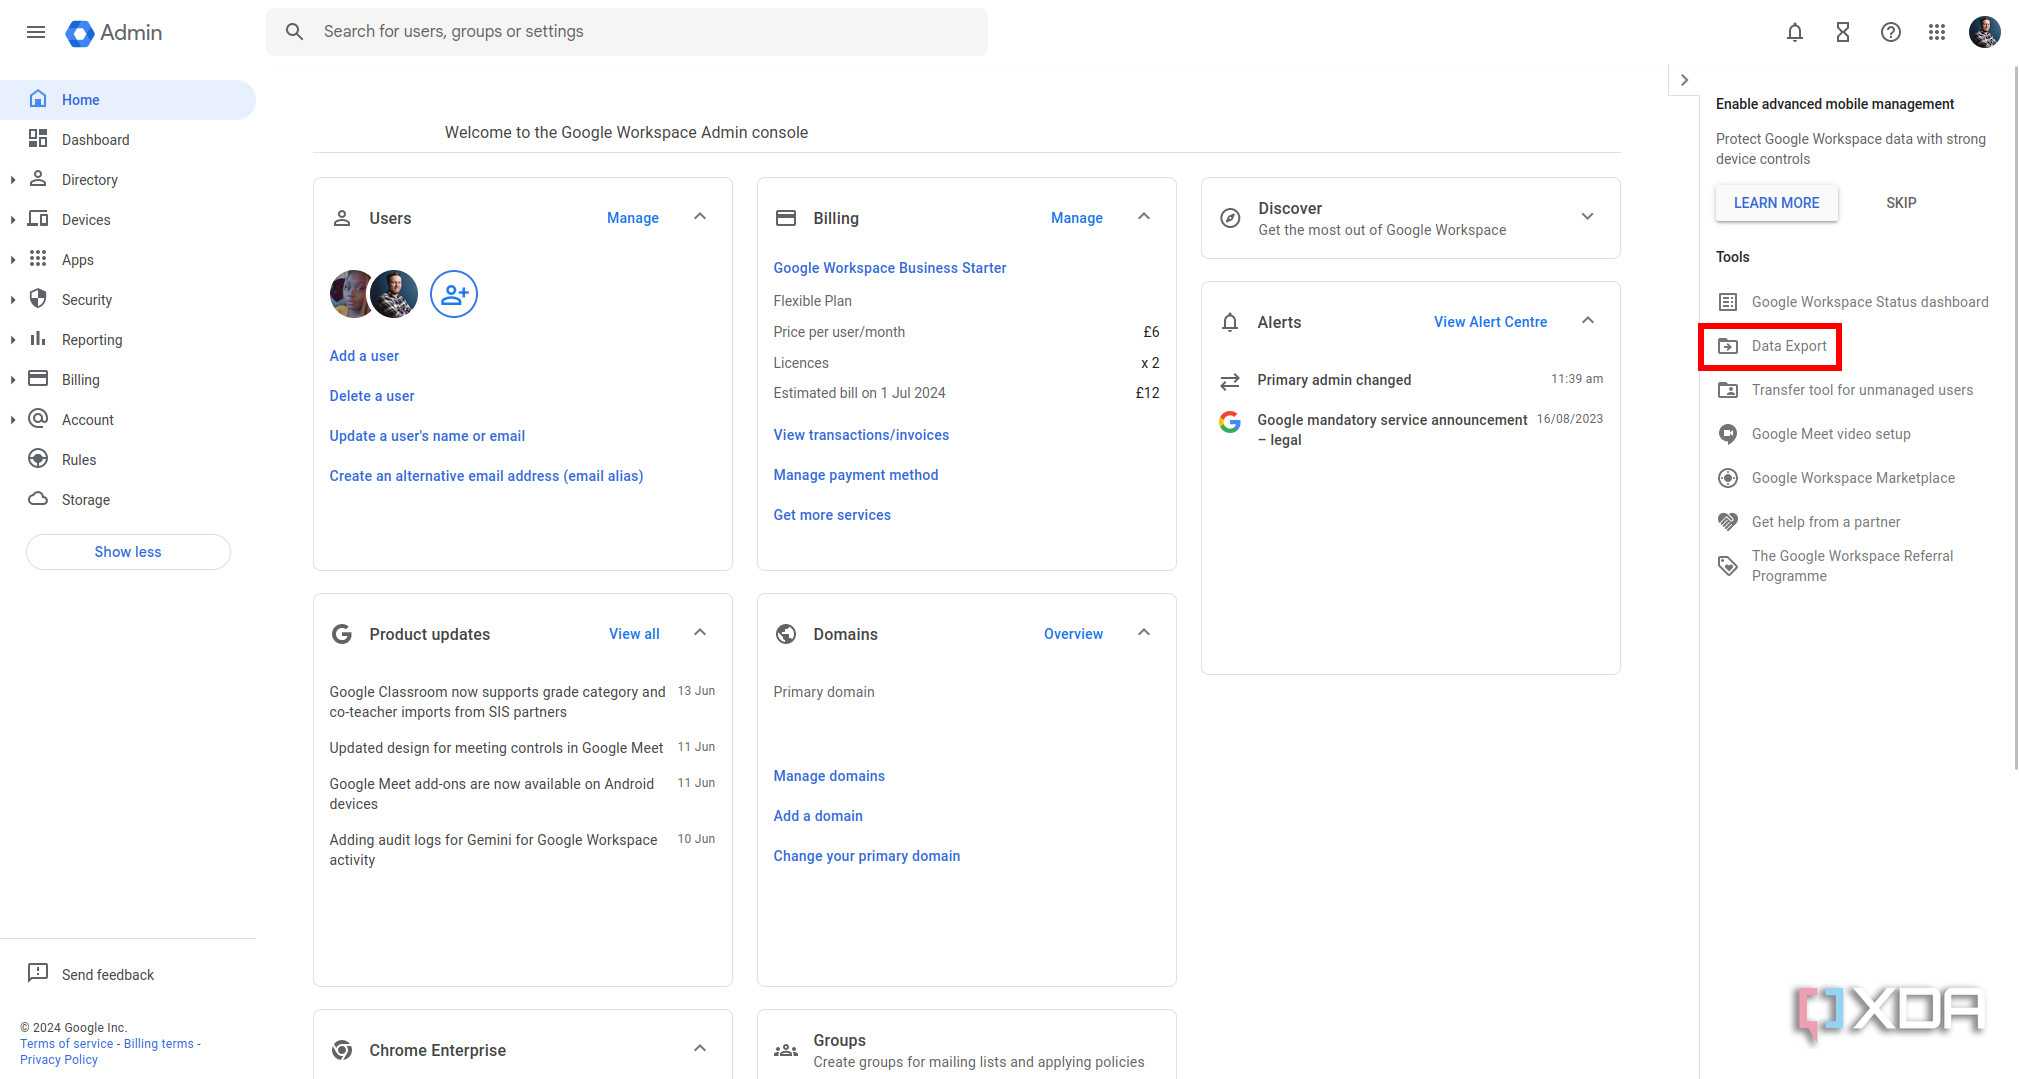The image size is (2019, 1079).
Task: Open Delete a user link
Action: 372,396
